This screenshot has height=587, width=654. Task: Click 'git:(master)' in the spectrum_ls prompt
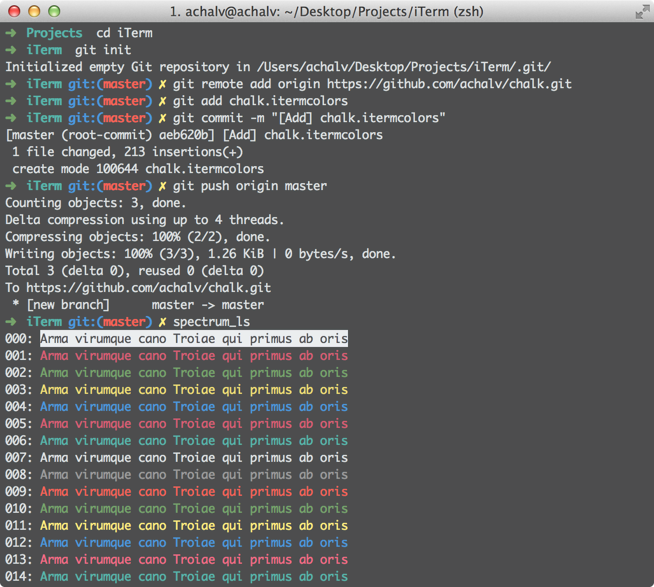[110, 322]
